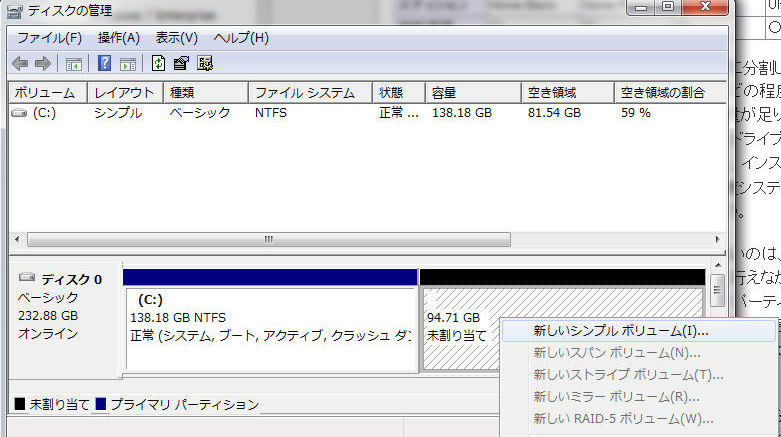
Task: Click the Back arrow toolbar icon
Action: [20, 63]
